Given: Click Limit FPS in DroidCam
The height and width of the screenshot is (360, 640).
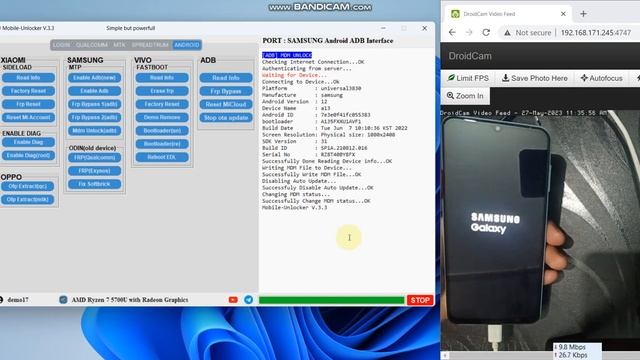Looking at the screenshot, I should point(468,78).
